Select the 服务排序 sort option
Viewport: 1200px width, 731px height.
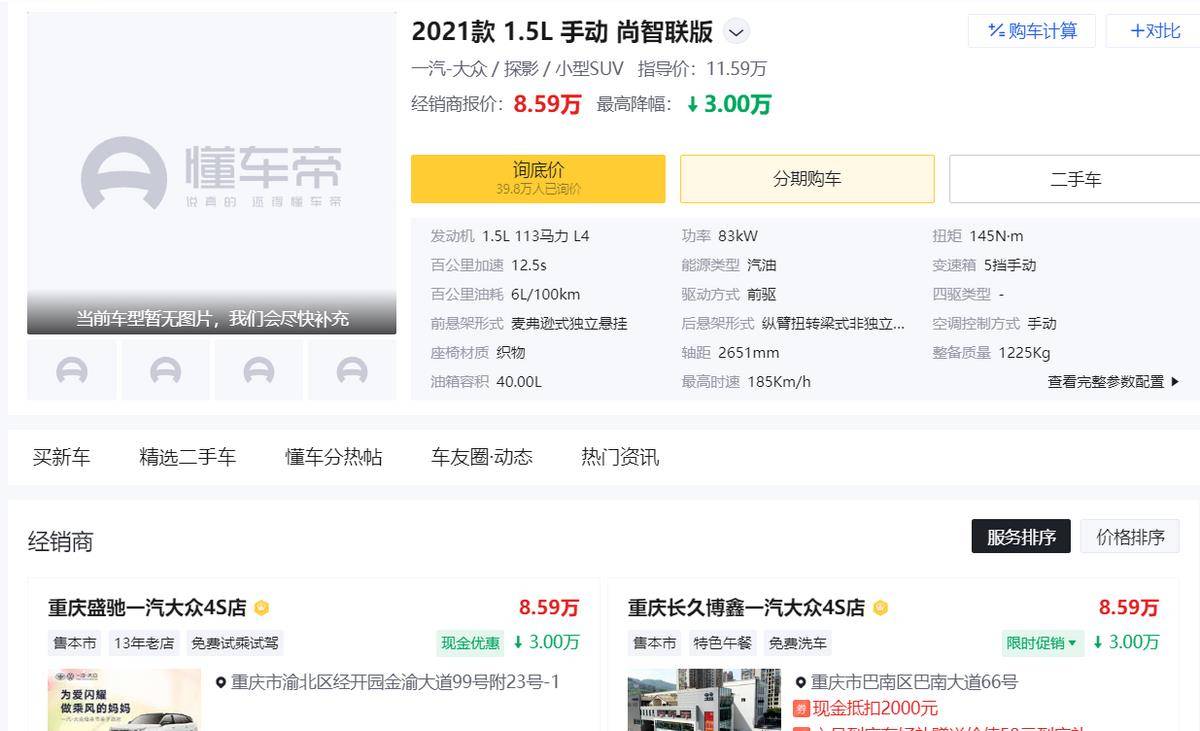[1021, 536]
